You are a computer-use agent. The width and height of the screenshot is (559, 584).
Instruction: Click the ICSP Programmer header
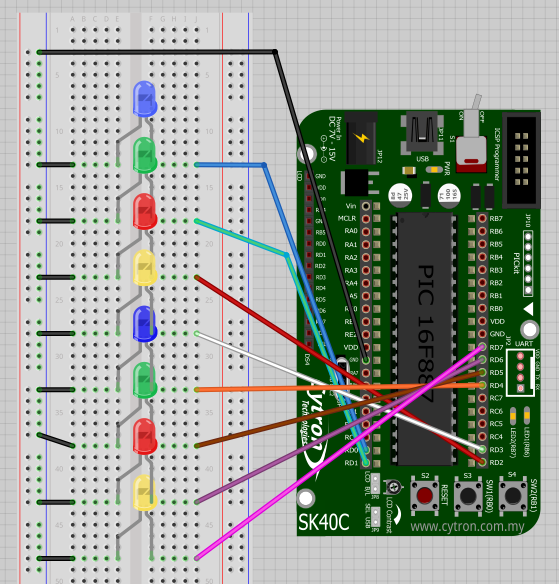click(521, 160)
